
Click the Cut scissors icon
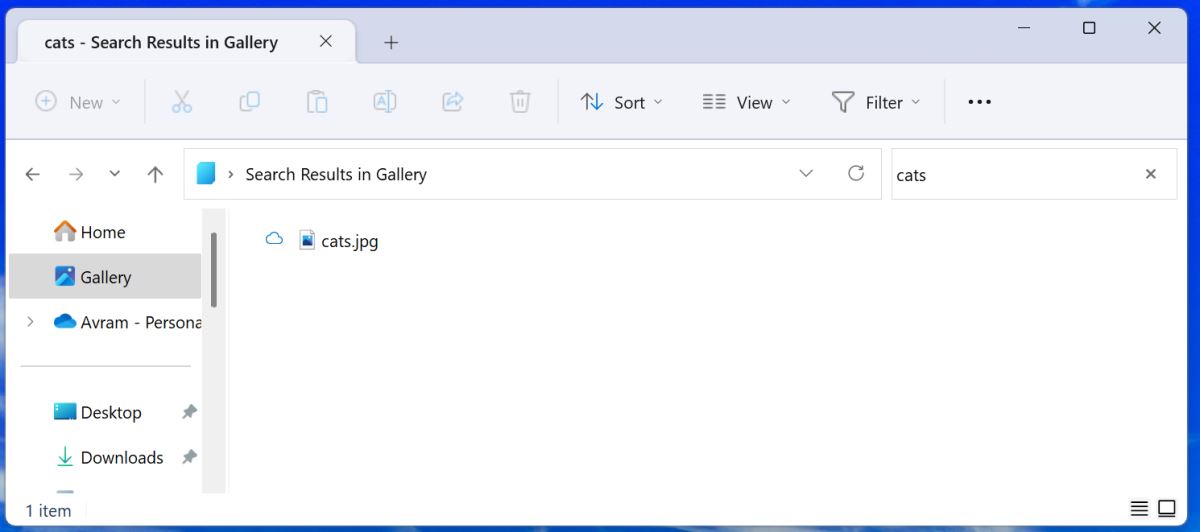181,102
